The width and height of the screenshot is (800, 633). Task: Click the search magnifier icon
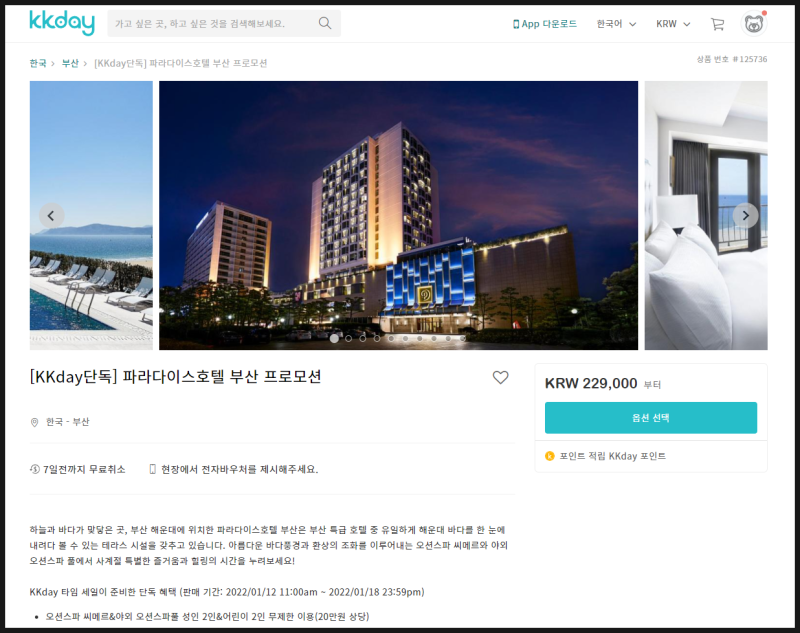point(325,23)
